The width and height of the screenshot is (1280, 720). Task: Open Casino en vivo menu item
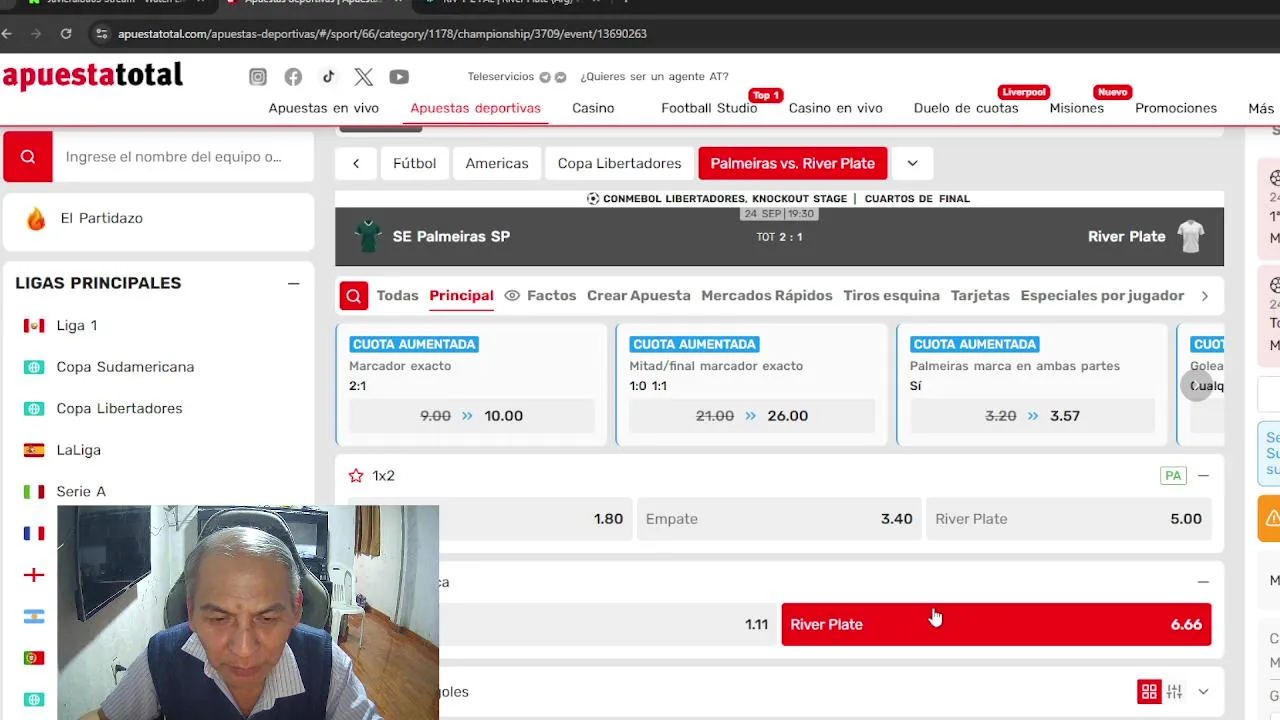[836, 108]
